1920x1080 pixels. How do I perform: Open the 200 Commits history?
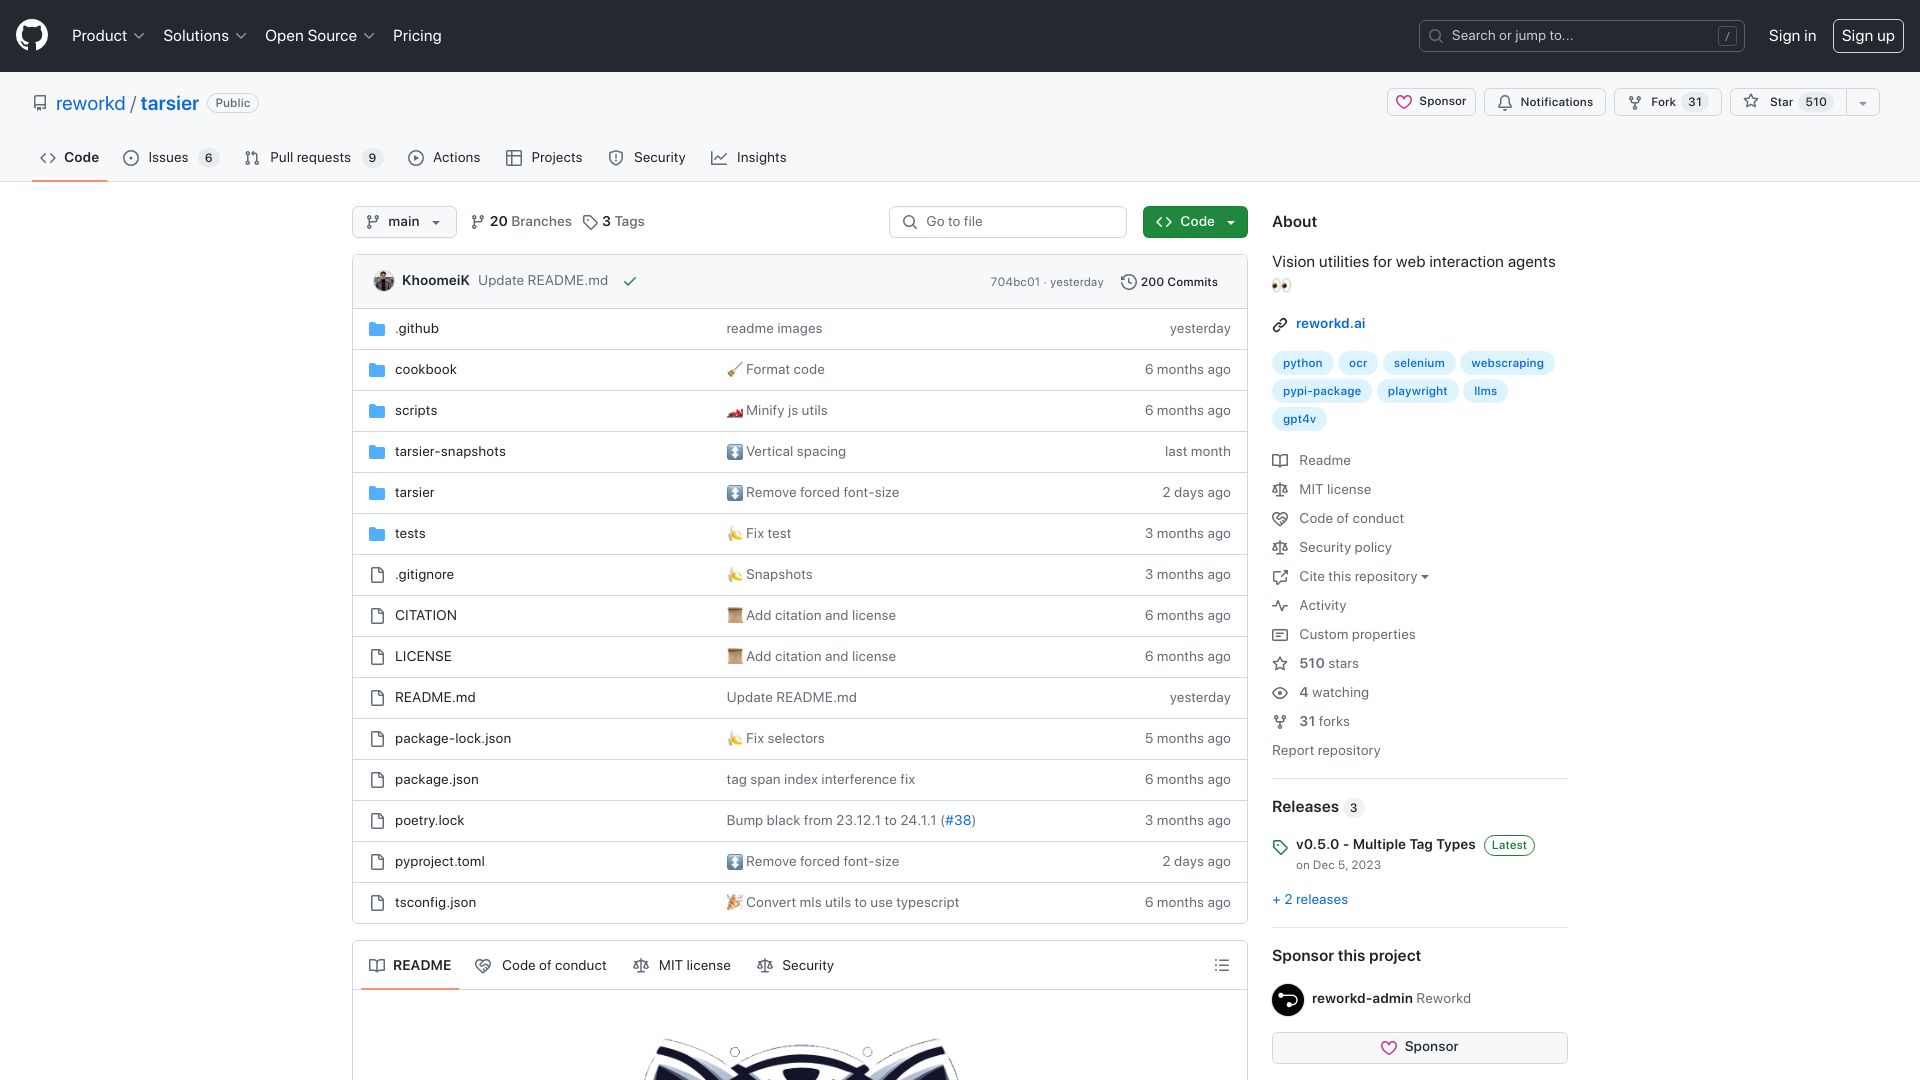coord(1169,282)
